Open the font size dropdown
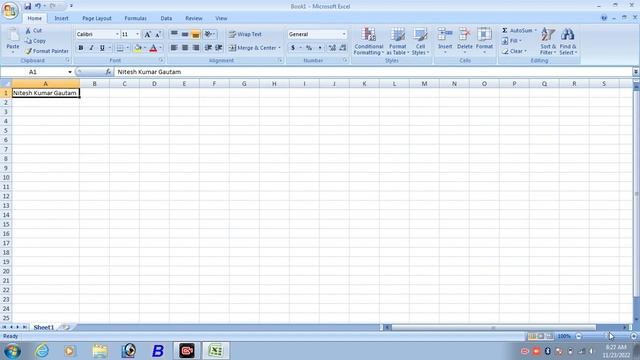Screen dimensions: 640x360 click(x=138, y=34)
